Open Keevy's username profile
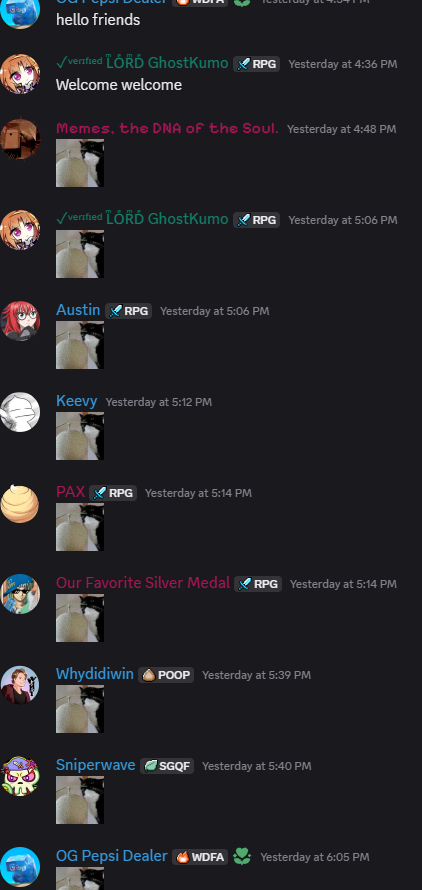422x890 pixels. 77,401
